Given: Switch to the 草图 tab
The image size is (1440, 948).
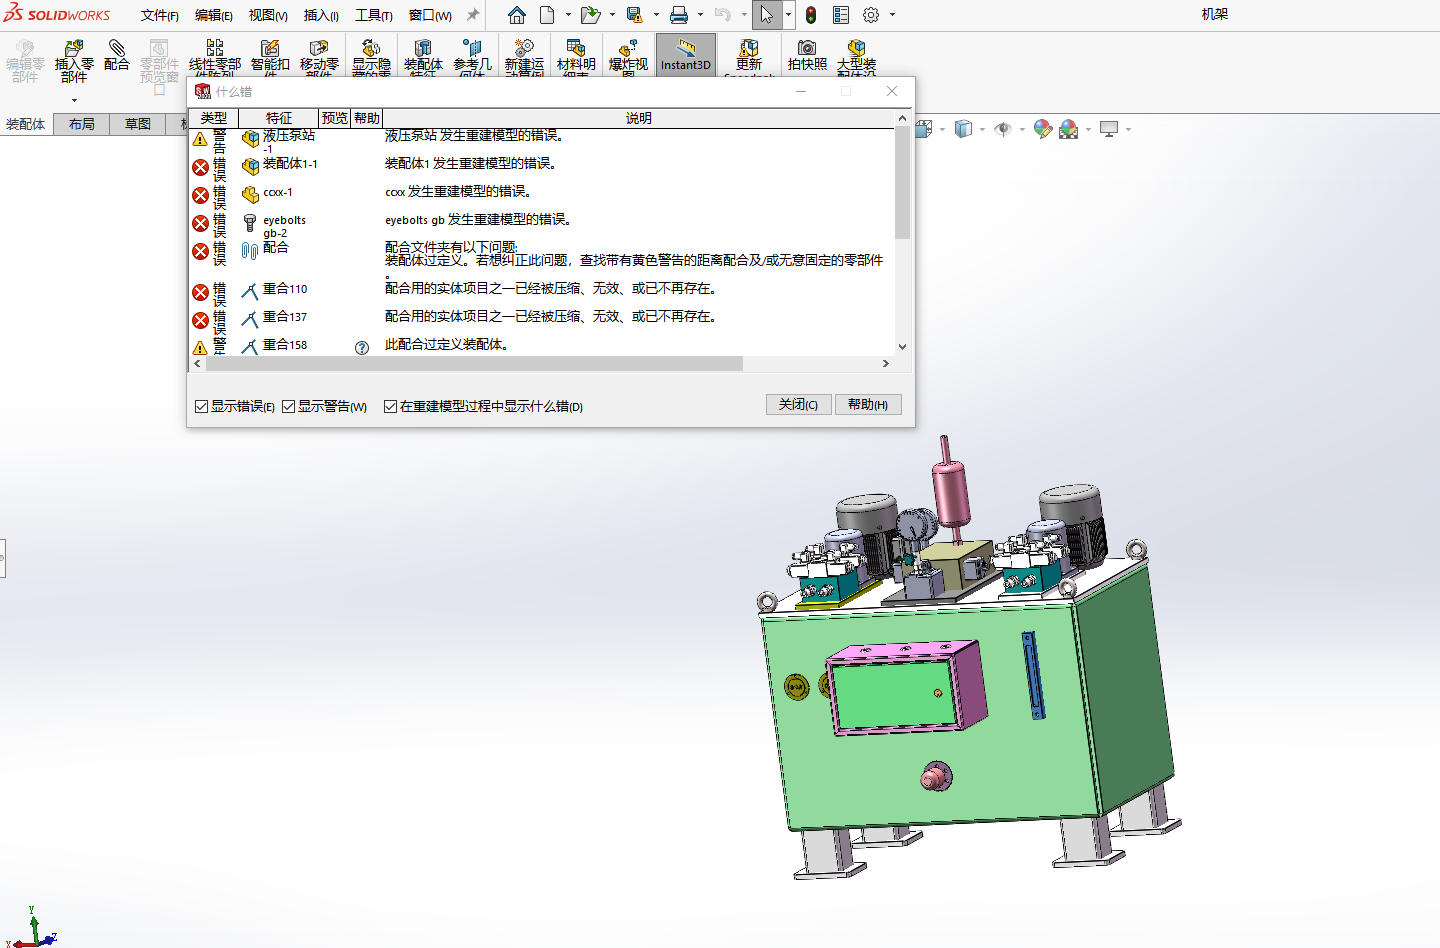Looking at the screenshot, I should (137, 124).
